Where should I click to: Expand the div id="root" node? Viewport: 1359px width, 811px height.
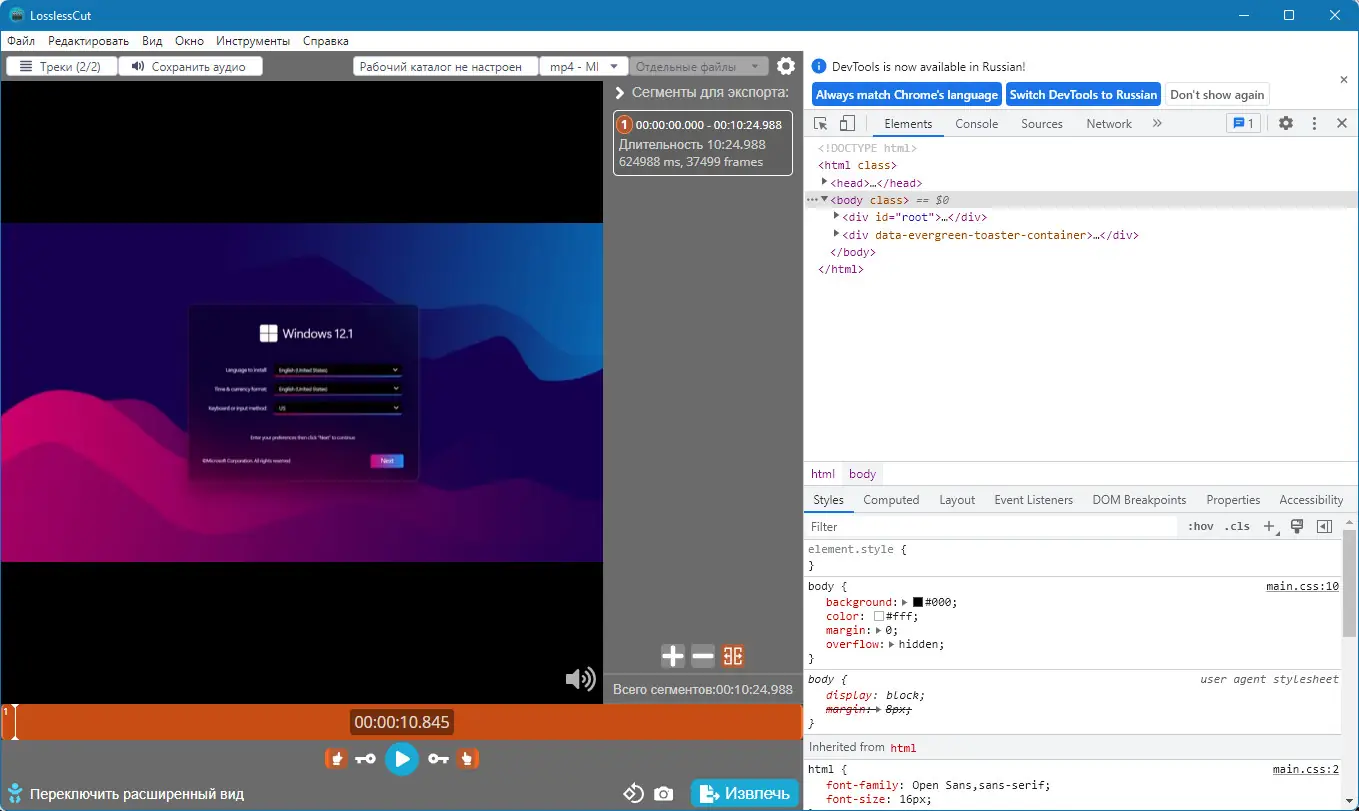837,216
